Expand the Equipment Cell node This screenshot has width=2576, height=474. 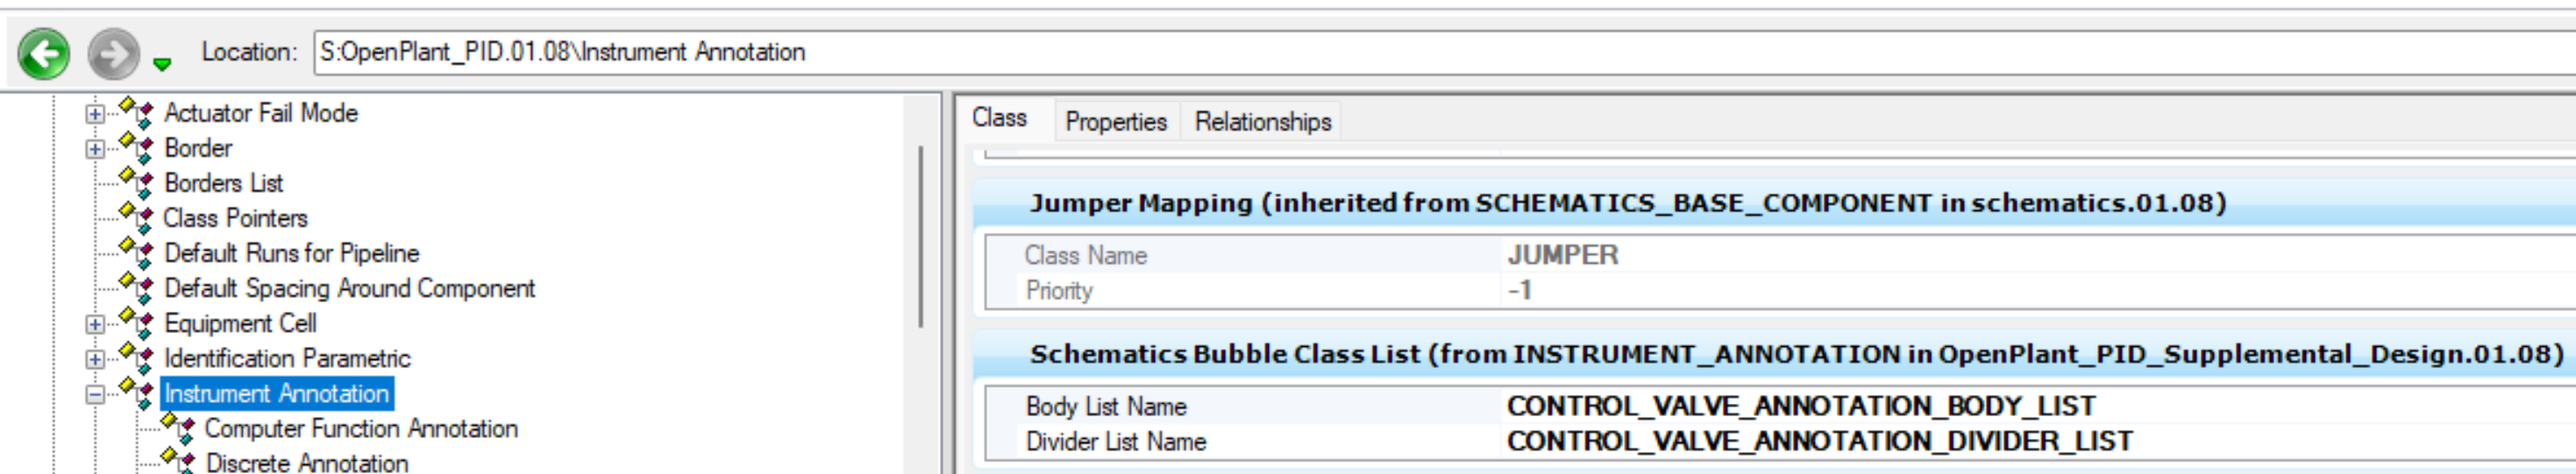(95, 324)
